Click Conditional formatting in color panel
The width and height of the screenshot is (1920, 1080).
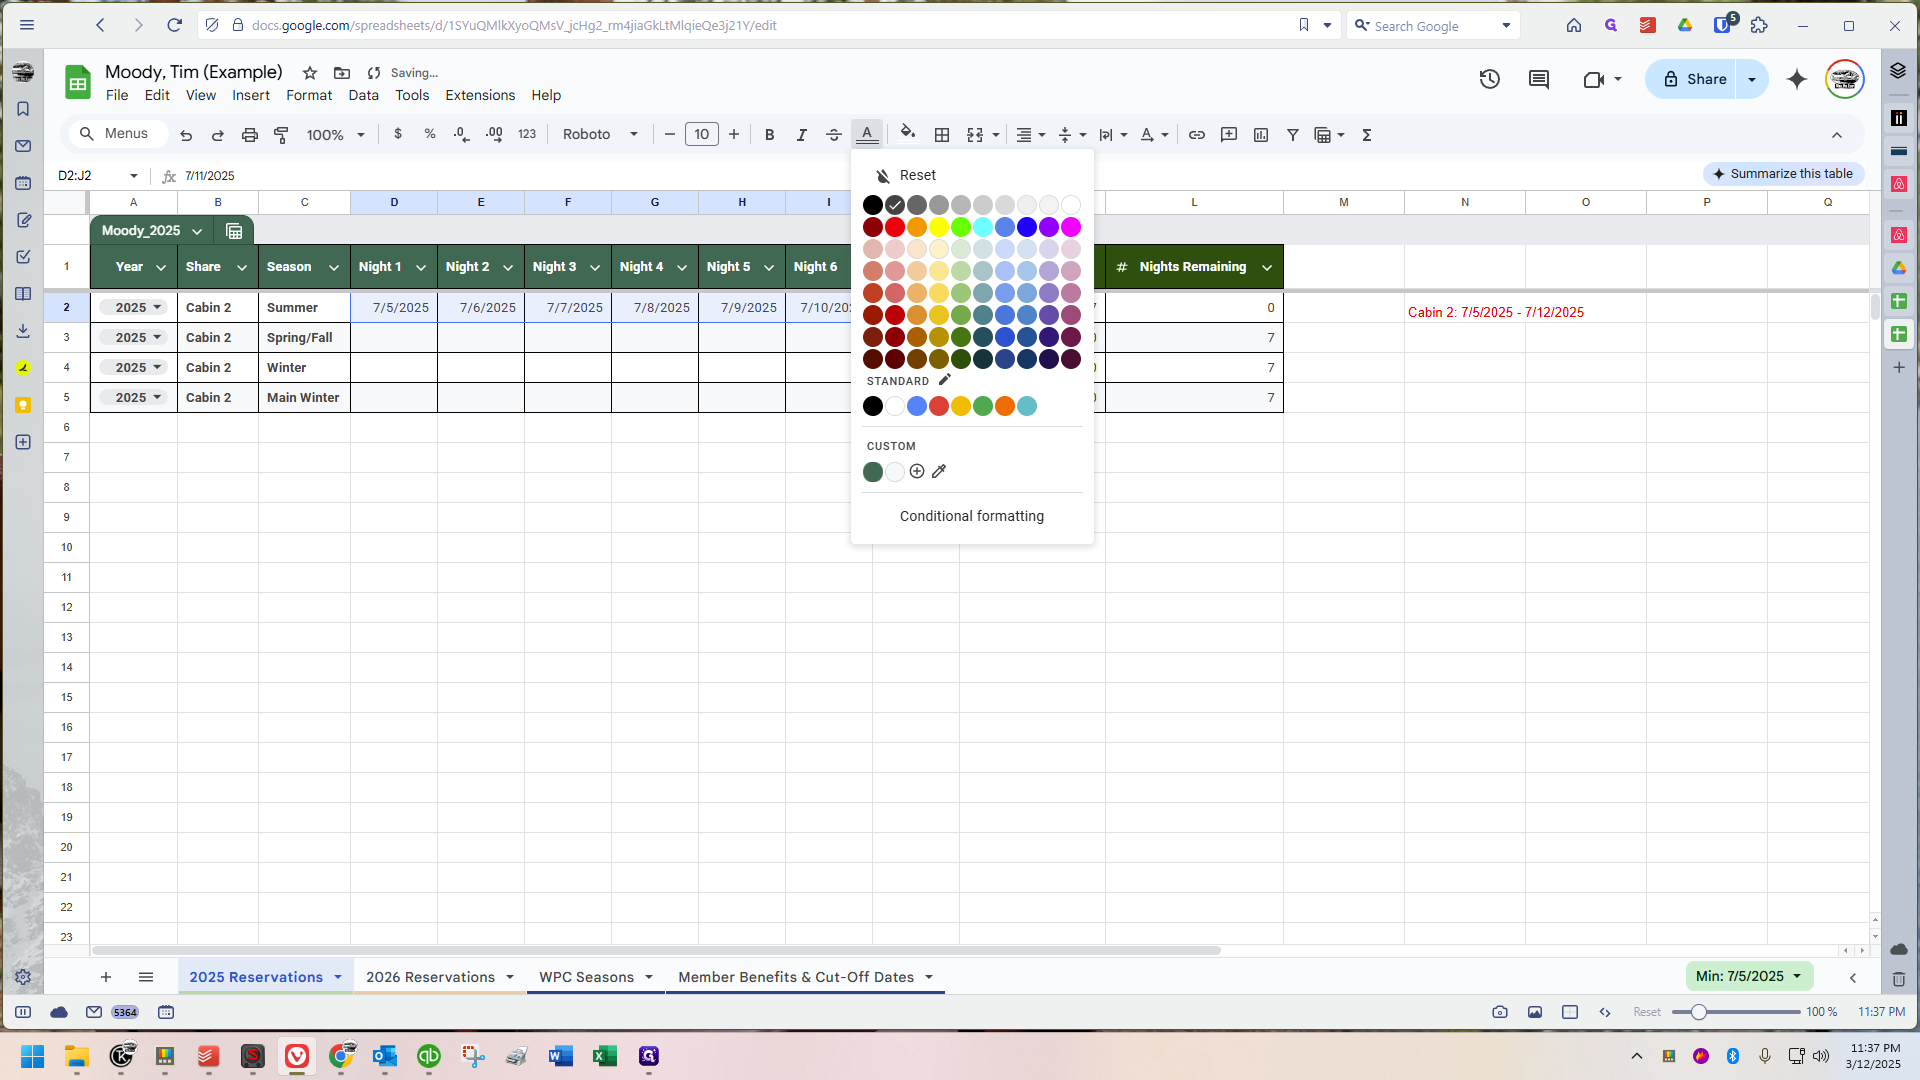point(971,516)
